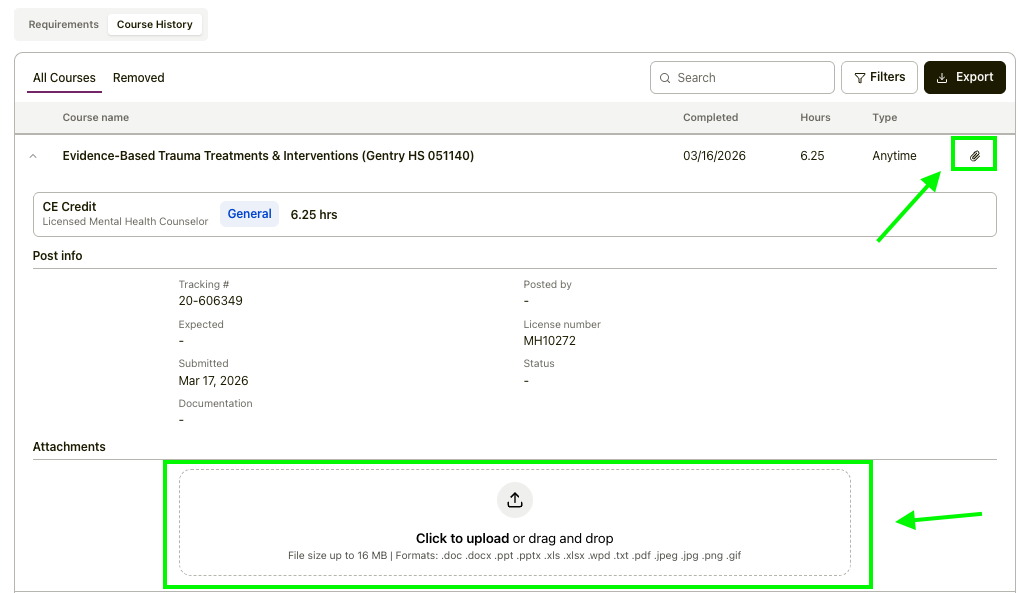The width and height of the screenshot is (1031, 593).
Task: Select the Evidence-Based Trauma Treatments course title
Action: (x=268, y=156)
